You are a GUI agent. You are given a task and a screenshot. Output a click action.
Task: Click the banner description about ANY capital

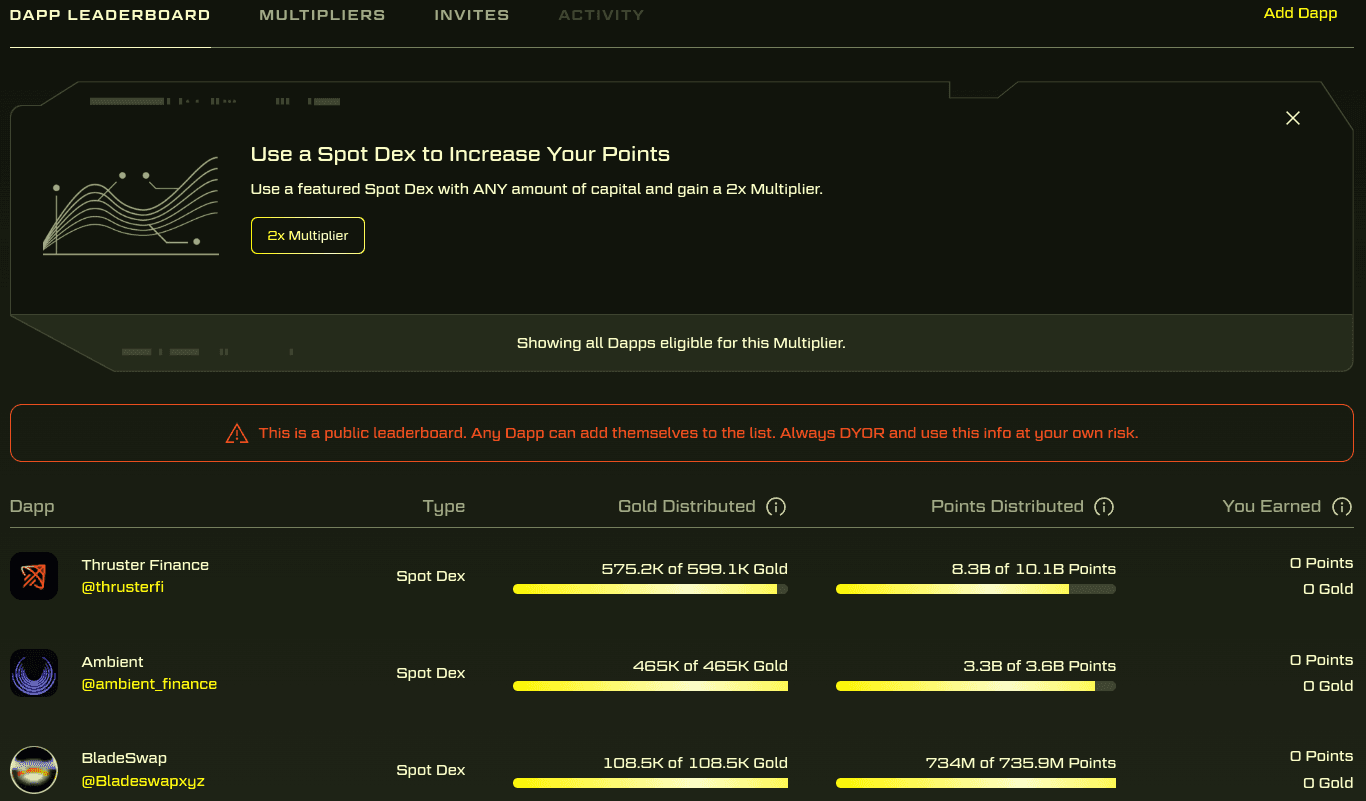(x=537, y=188)
